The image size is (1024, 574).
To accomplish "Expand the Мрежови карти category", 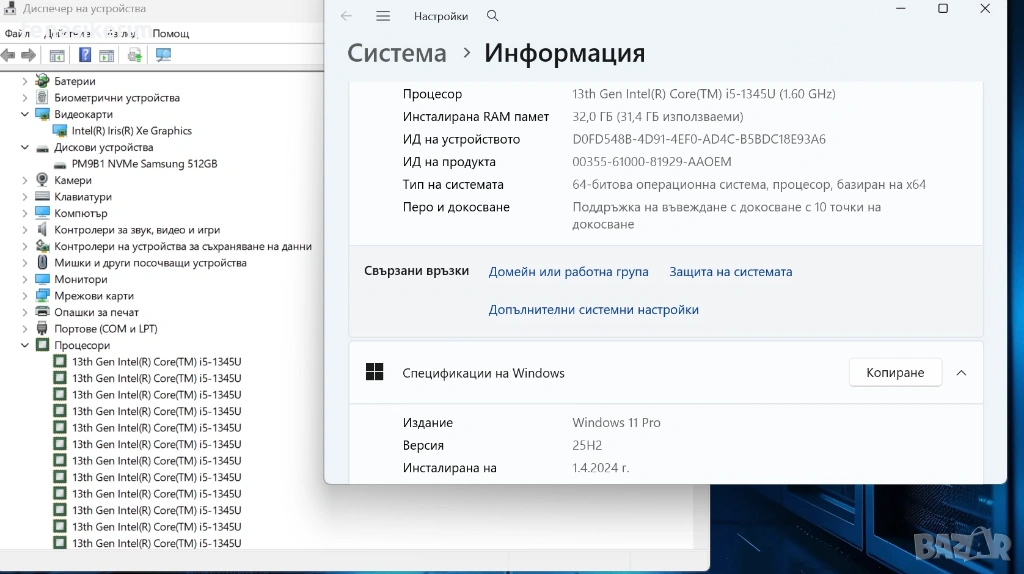I will click(x=25, y=296).
